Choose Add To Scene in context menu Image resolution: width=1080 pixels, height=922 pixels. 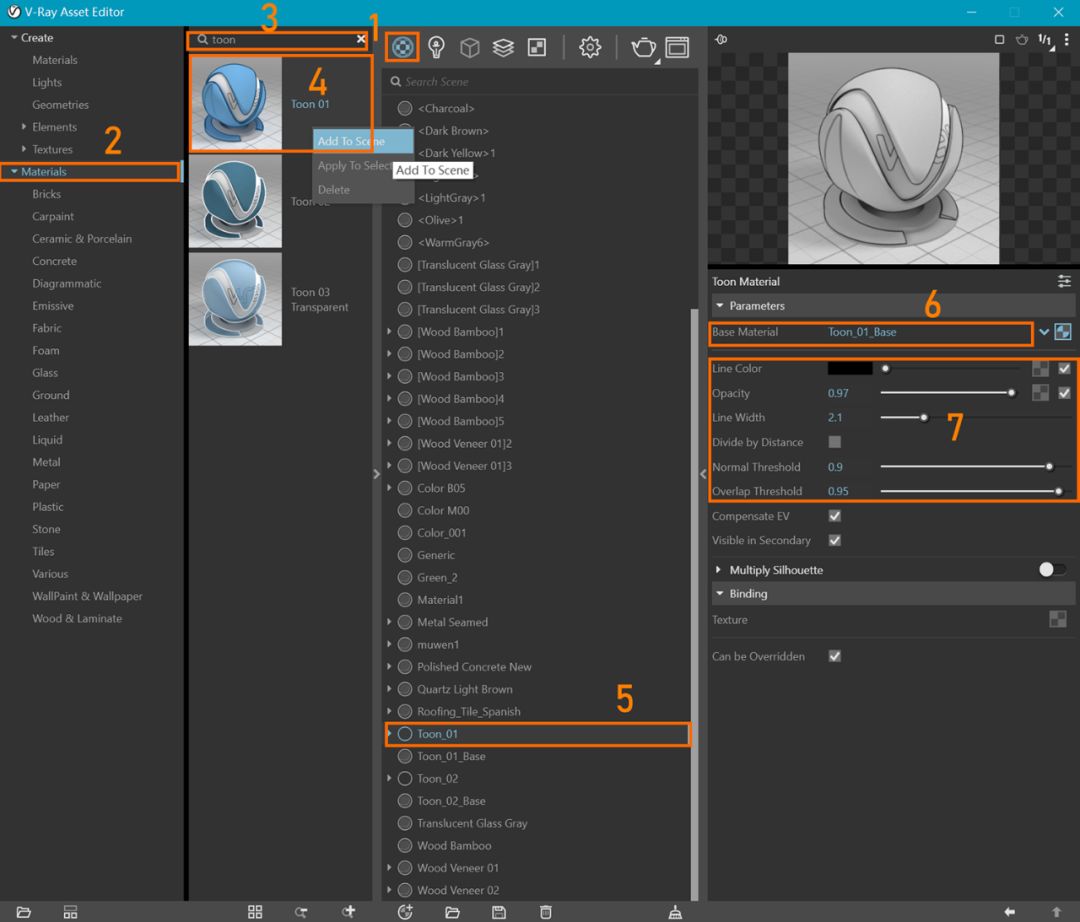point(363,141)
